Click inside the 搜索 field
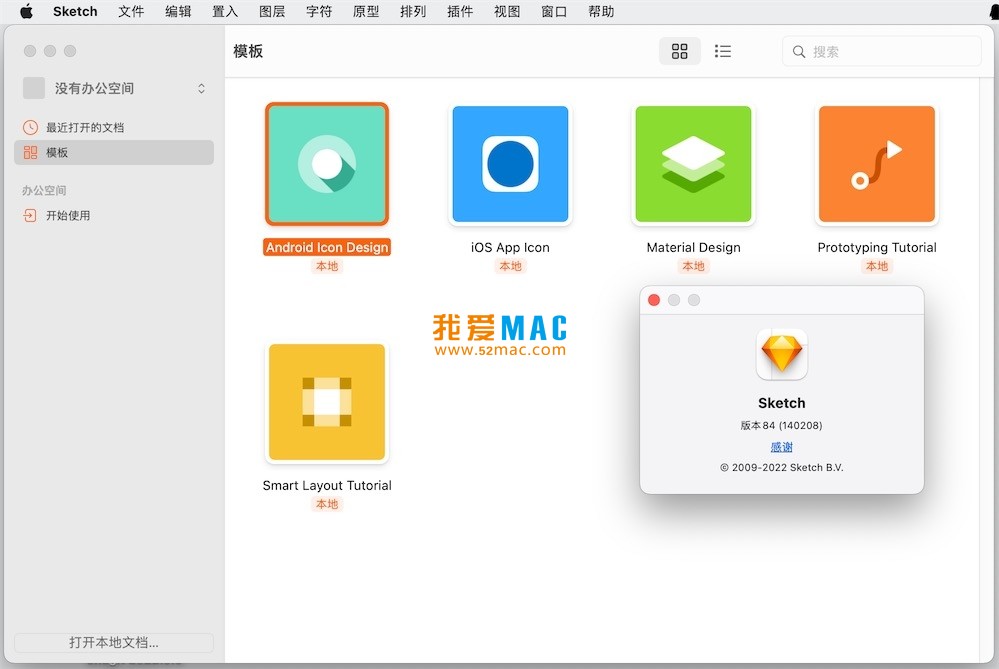 click(880, 50)
